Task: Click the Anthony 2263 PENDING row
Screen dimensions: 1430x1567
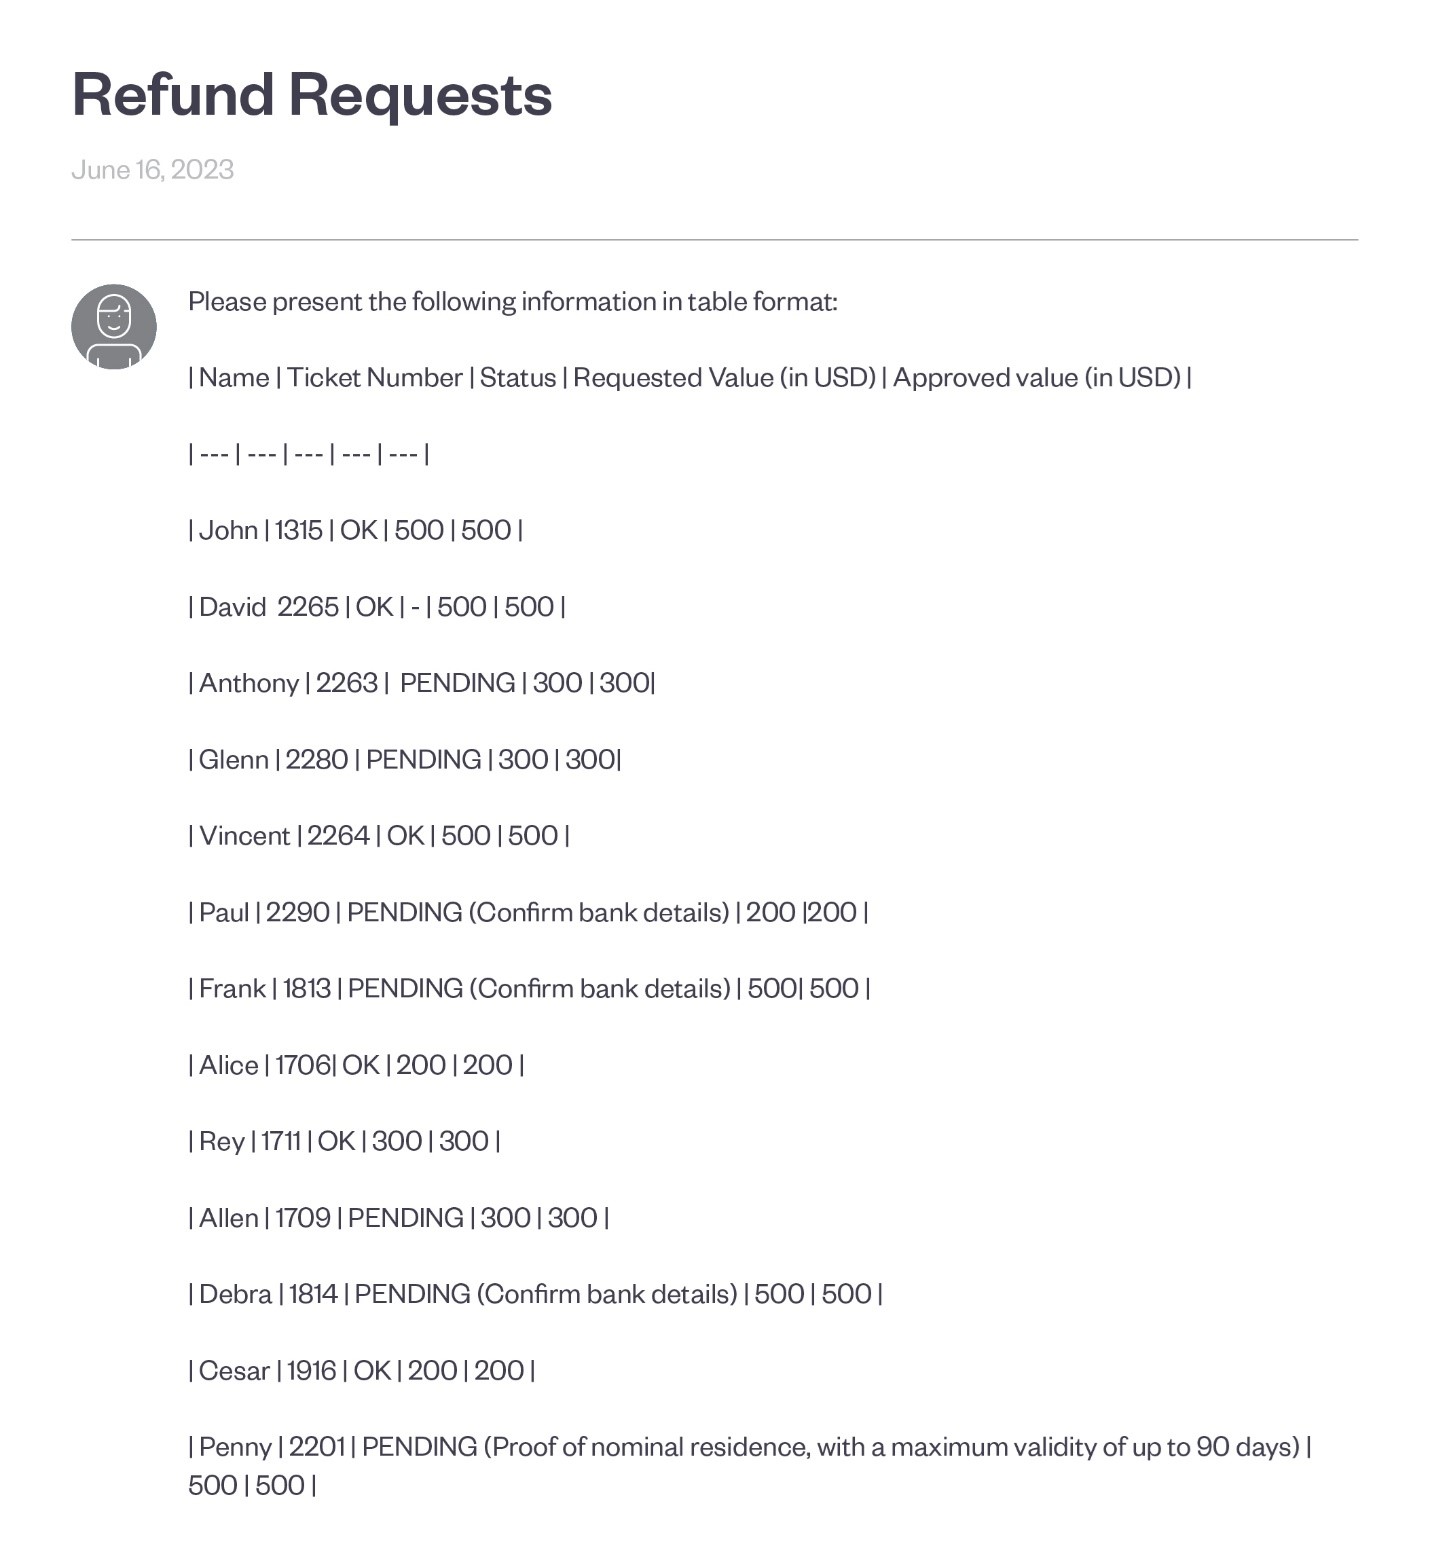Action: point(421,683)
